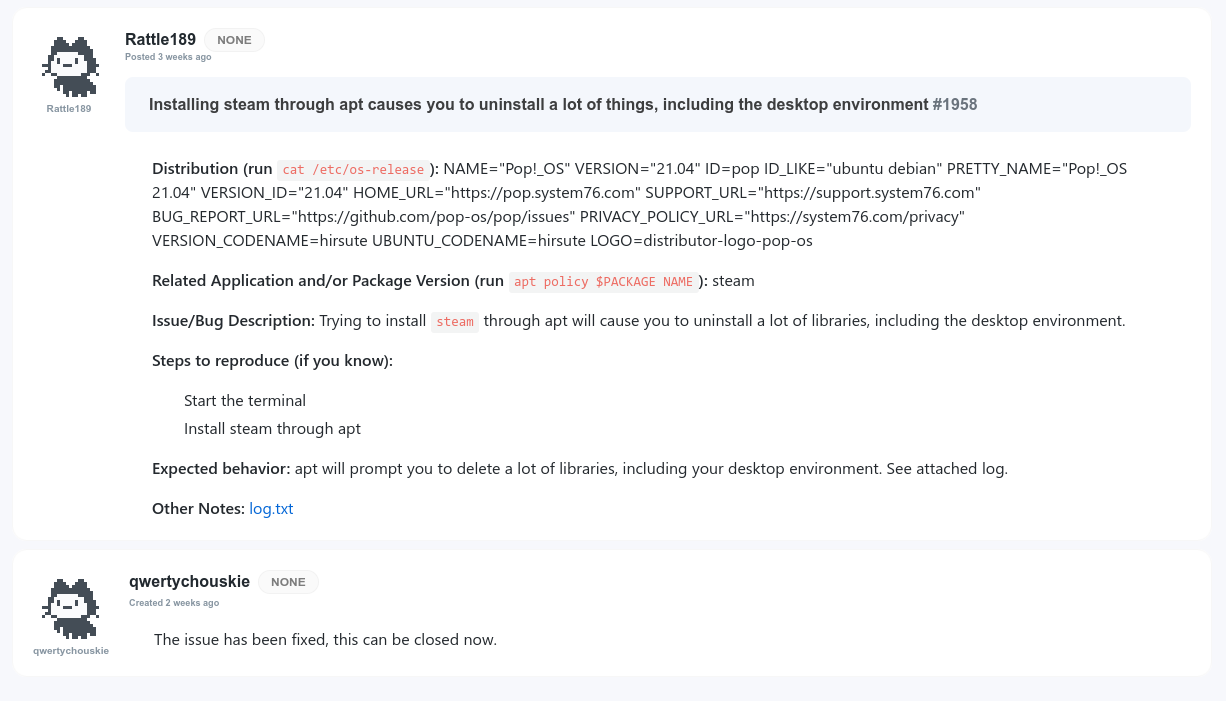Click Rattle189's pixel-art avatar icon

pos(70,65)
